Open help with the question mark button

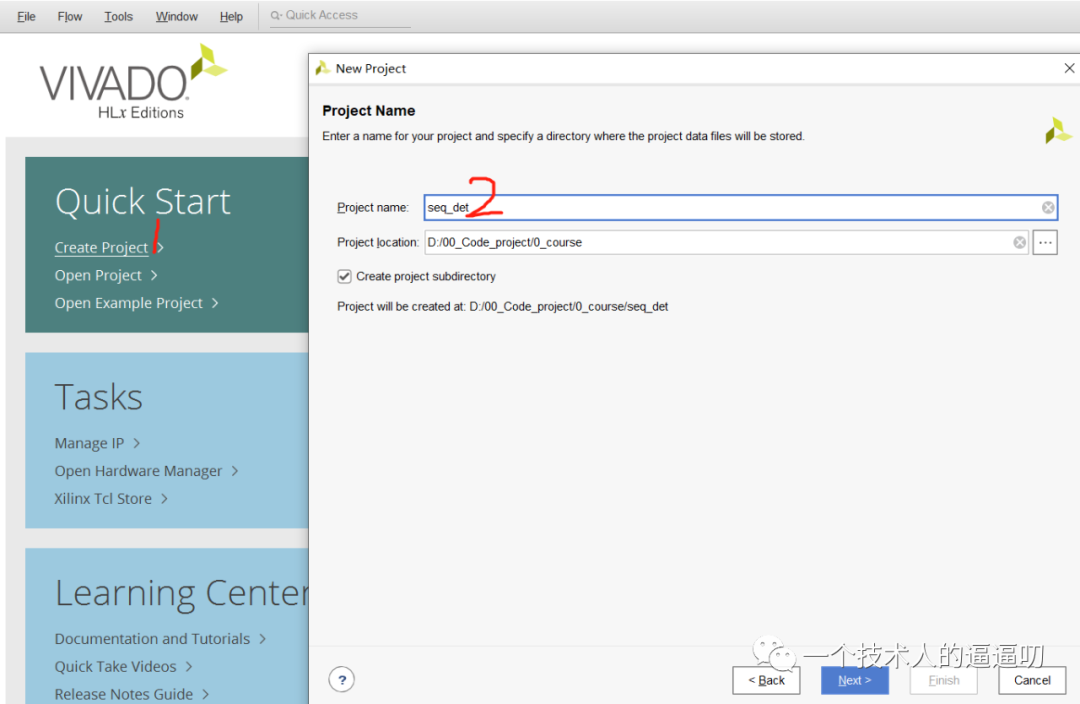(x=342, y=680)
